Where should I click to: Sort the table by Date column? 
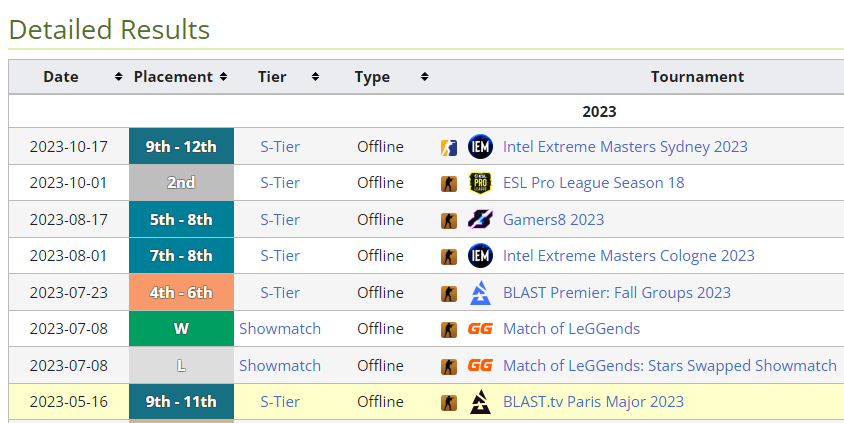coord(119,77)
